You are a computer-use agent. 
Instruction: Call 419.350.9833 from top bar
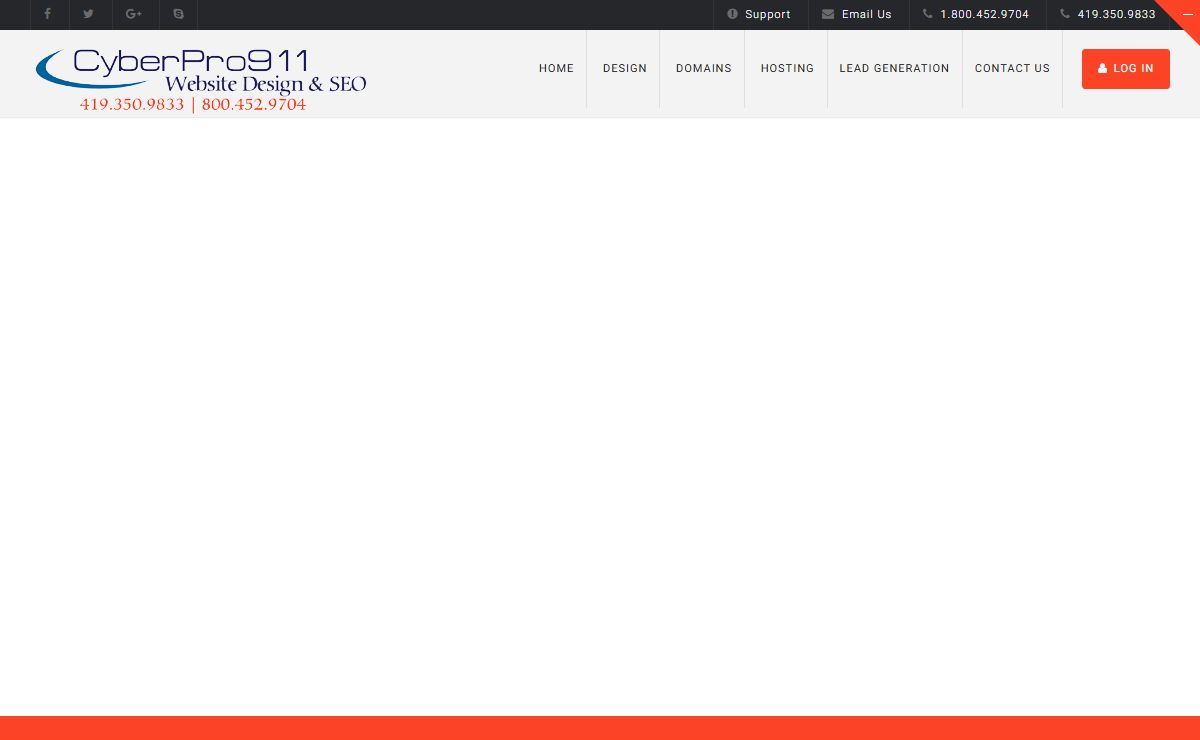point(1108,14)
